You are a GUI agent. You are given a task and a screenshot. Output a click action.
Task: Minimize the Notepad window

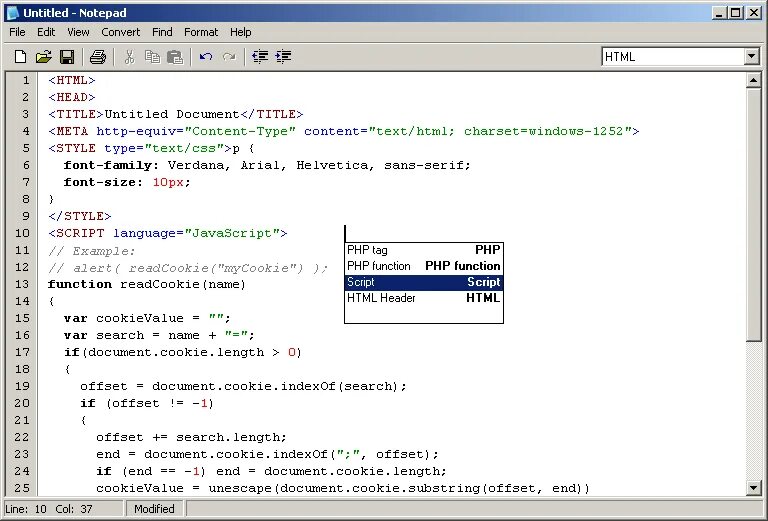coord(719,13)
